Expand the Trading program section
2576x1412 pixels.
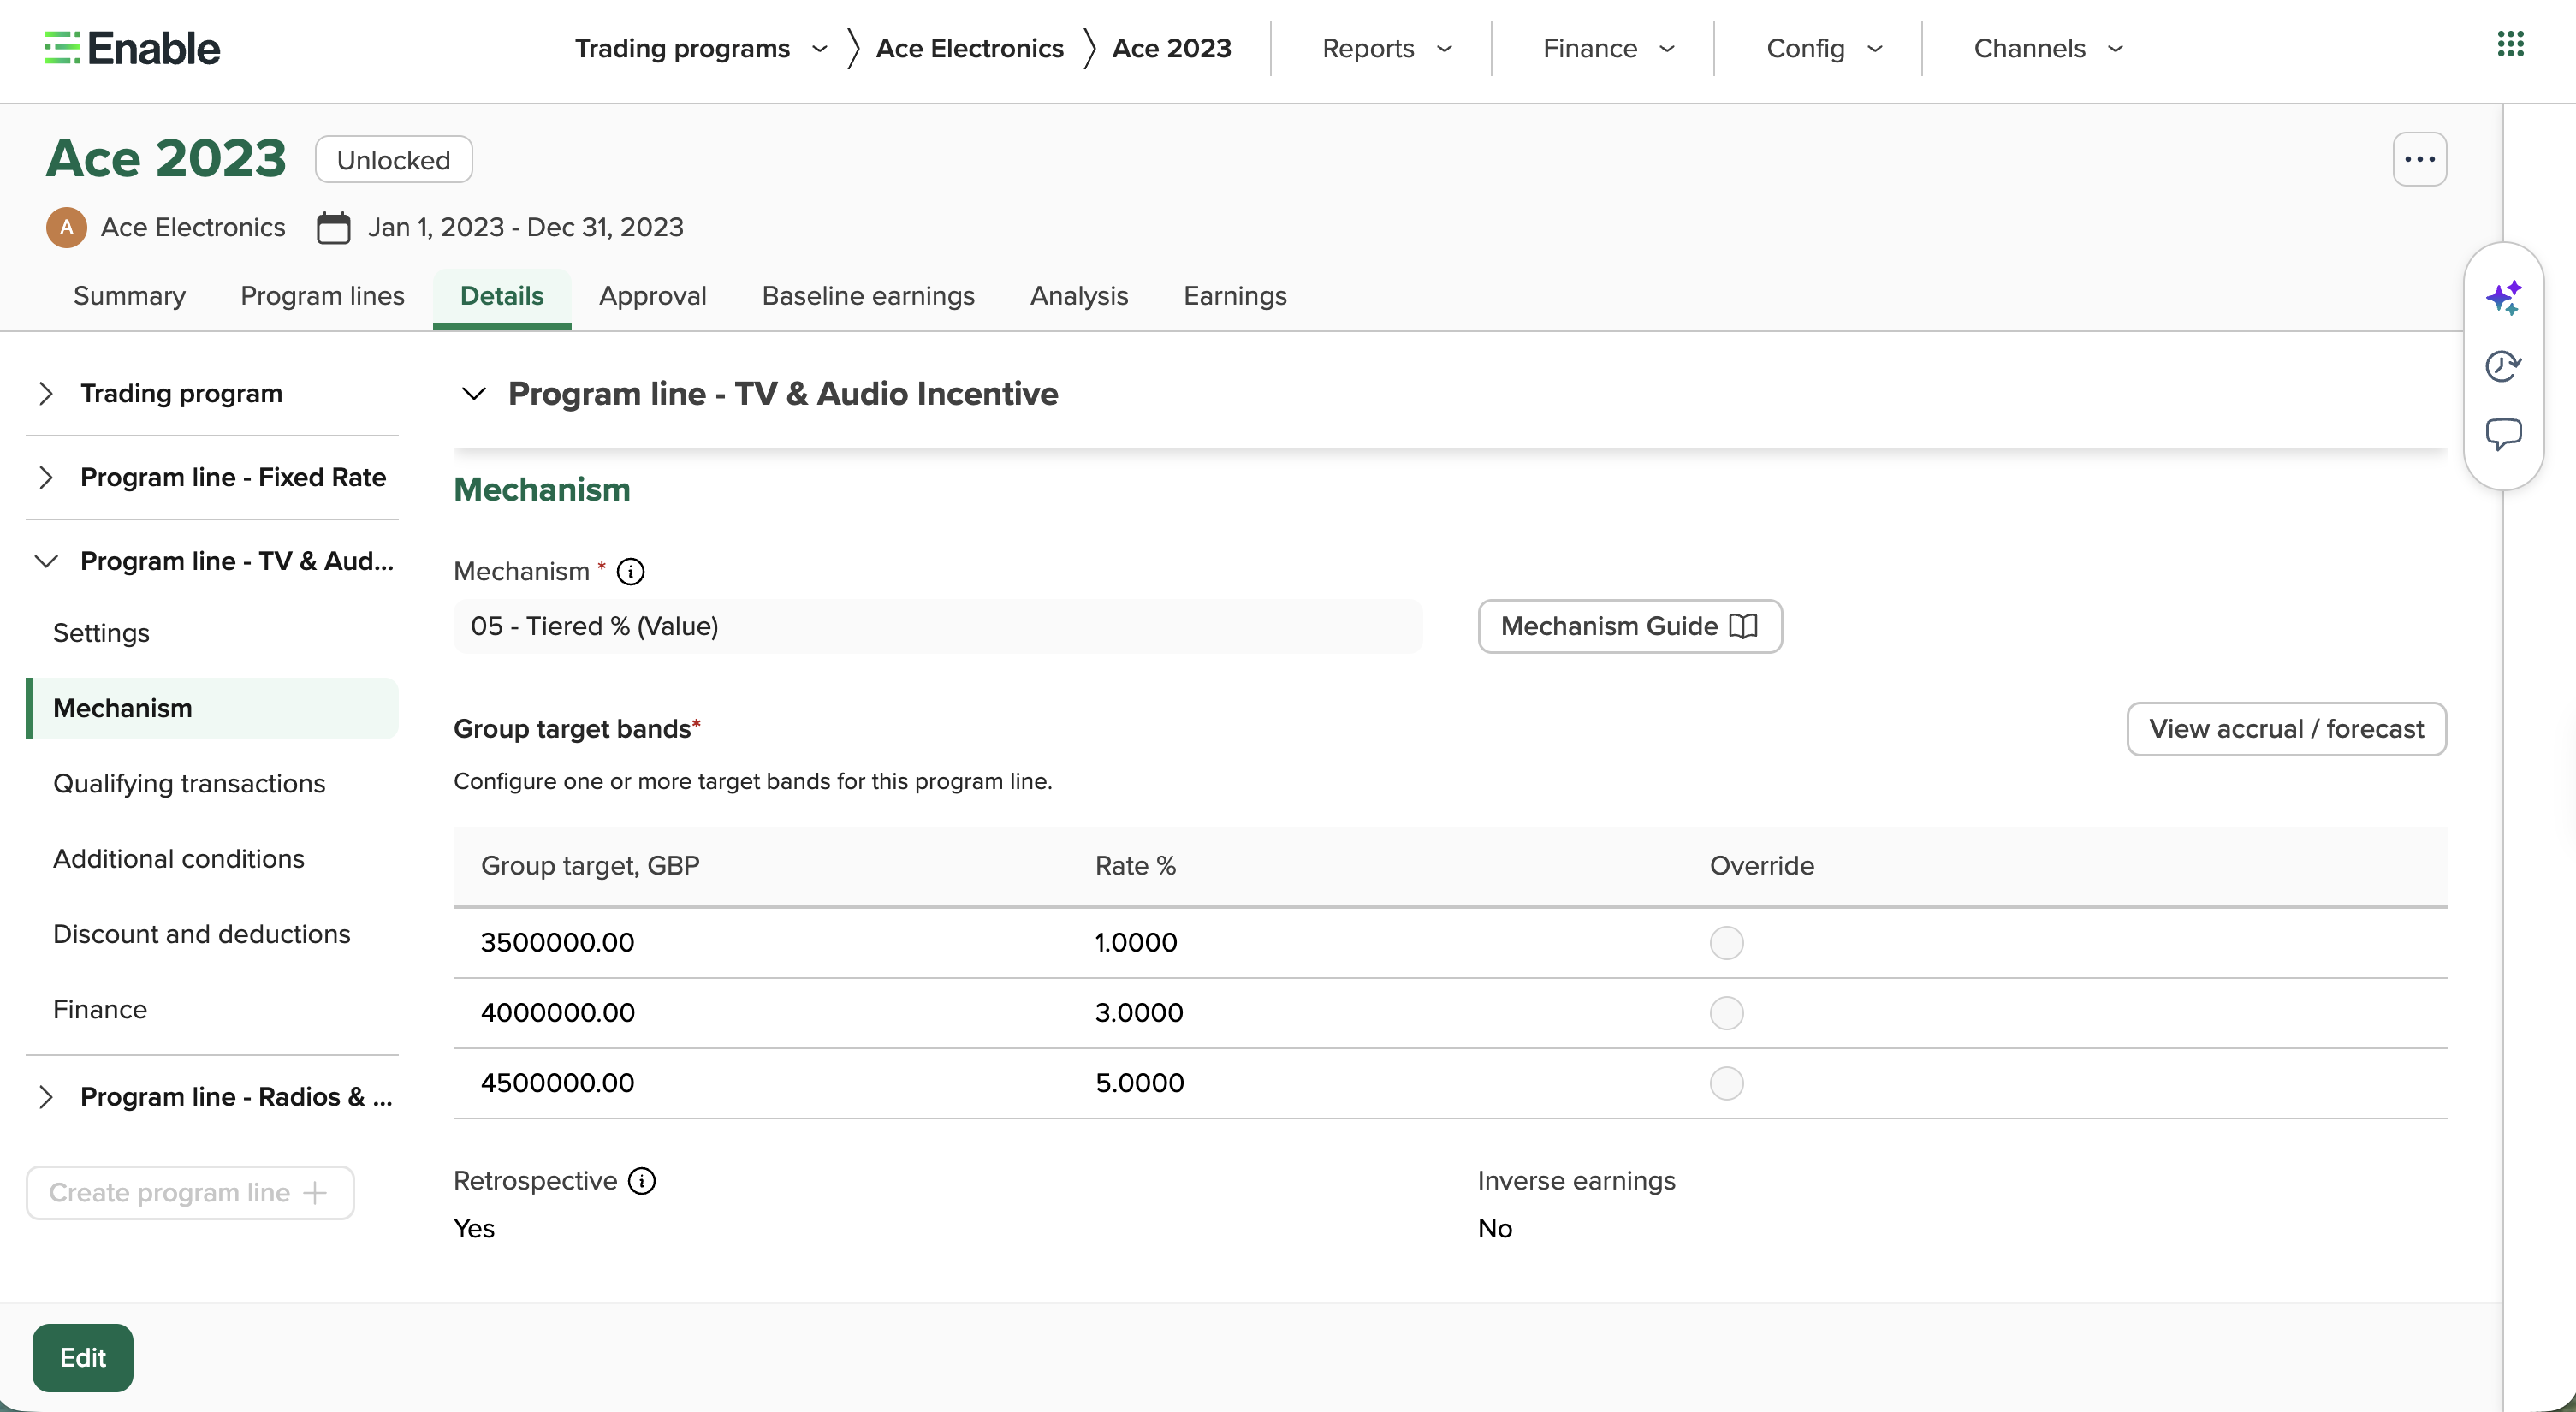(x=212, y=393)
